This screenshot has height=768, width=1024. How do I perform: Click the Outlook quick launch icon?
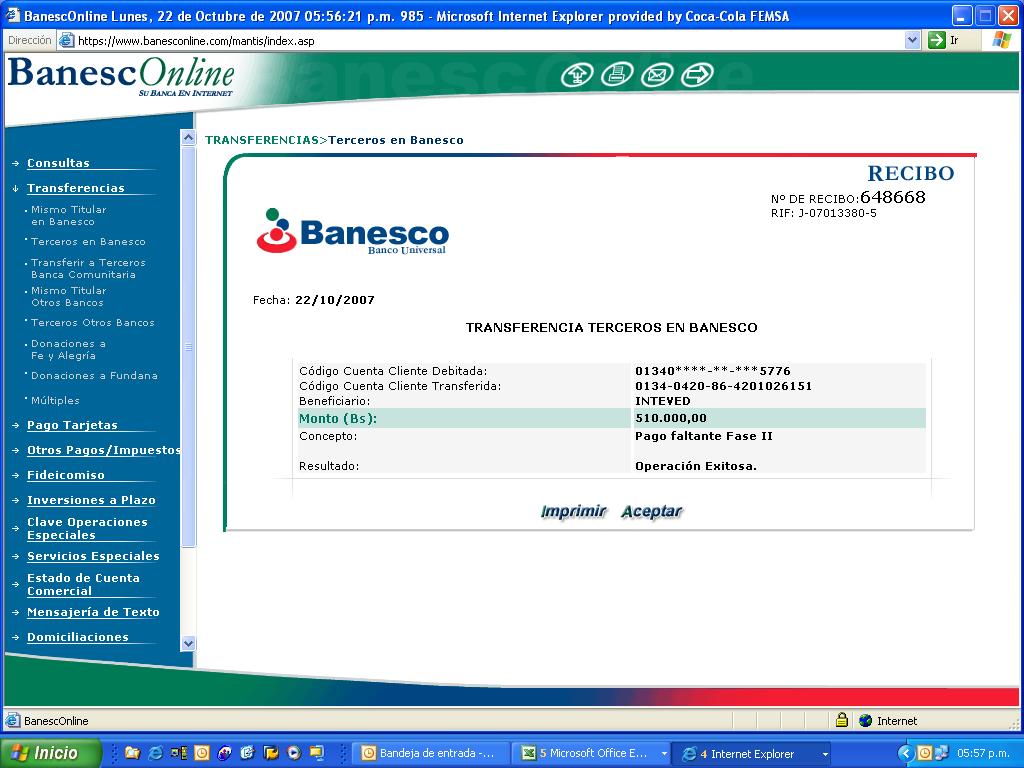click(202, 753)
